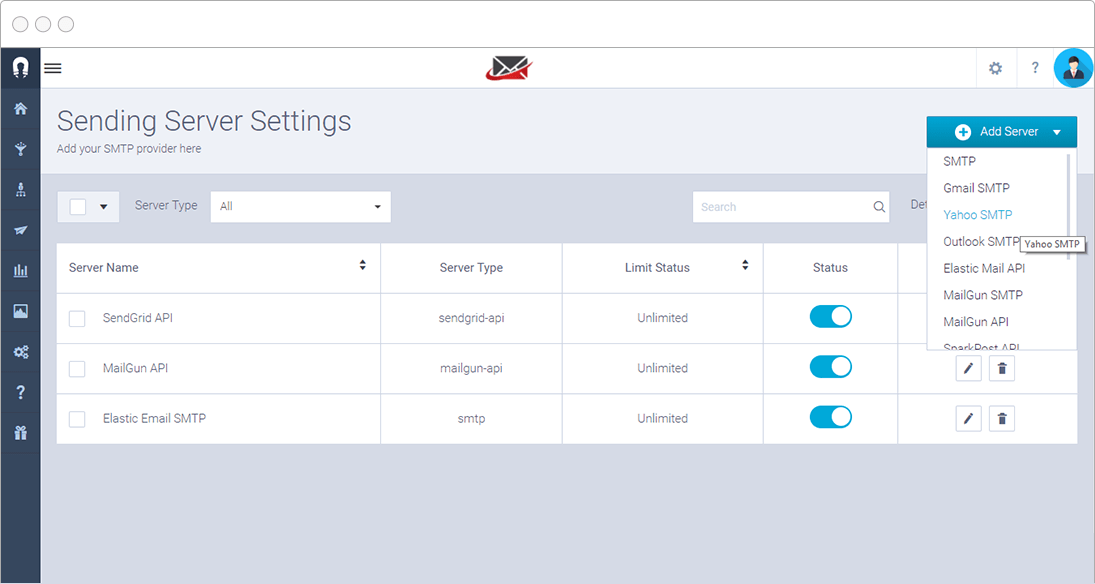Click the sendgrid-api type cell

(x=471, y=318)
